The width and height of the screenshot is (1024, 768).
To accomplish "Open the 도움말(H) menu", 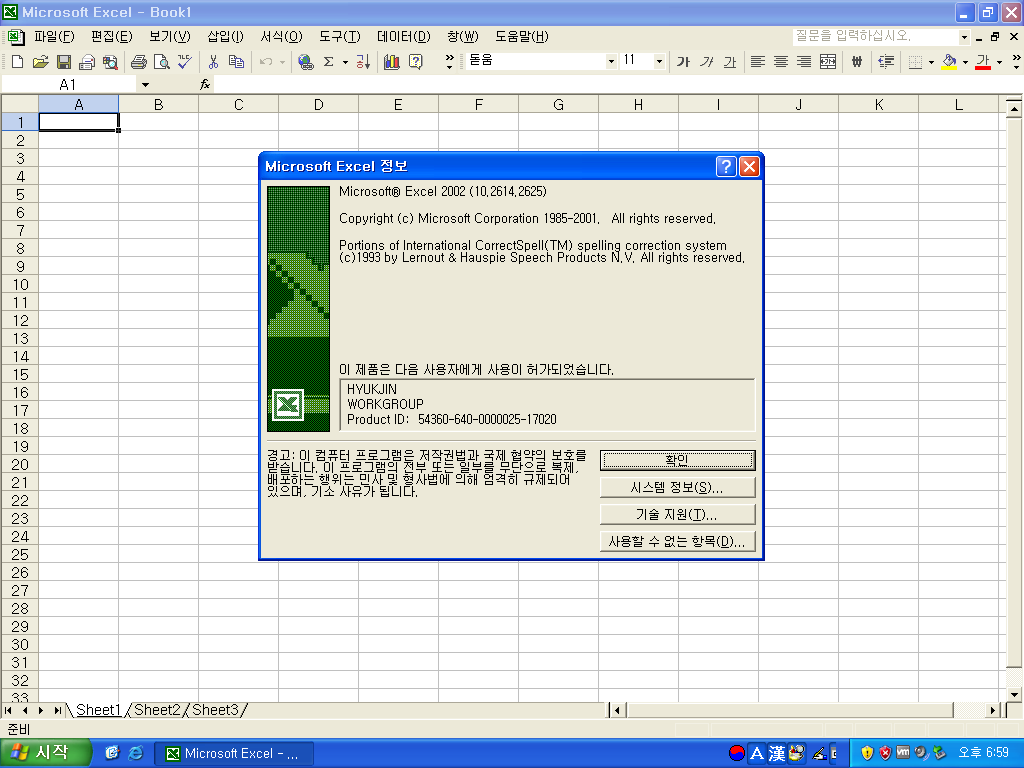I will pos(522,37).
